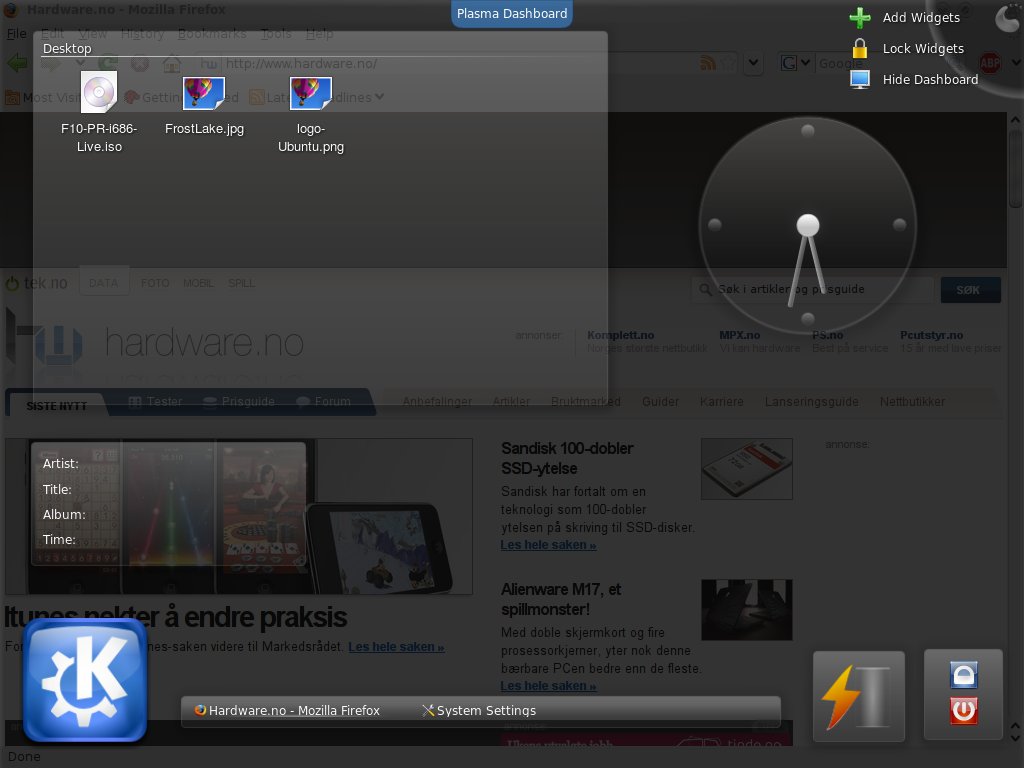Screen dimensions: 1024x768
Task: Click the Firefox reload button
Action: pos(108,63)
